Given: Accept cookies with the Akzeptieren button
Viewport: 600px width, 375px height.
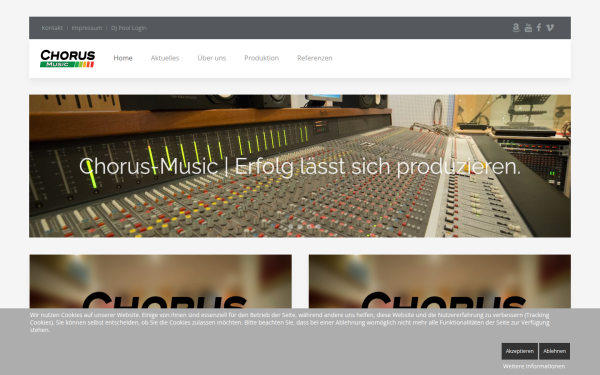Looking at the screenshot, I should coord(520,351).
